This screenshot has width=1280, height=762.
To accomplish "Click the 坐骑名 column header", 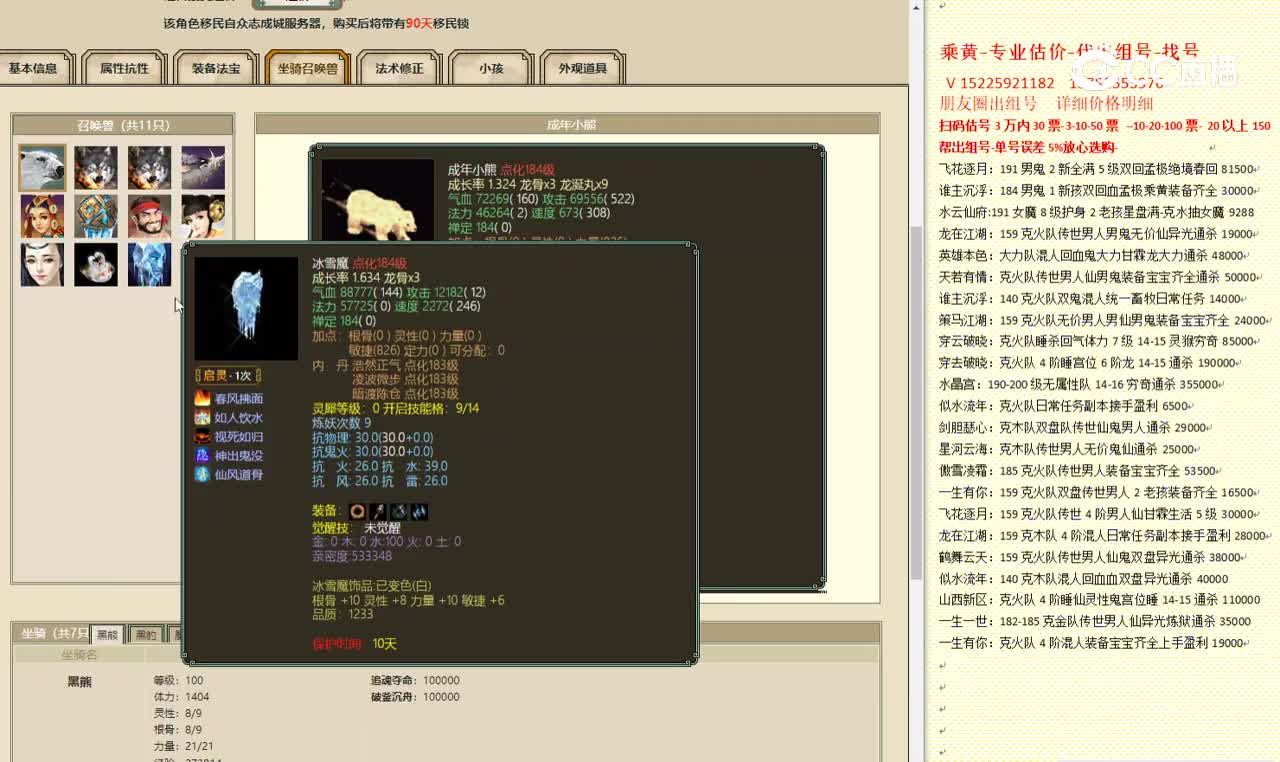I will tap(80, 655).
